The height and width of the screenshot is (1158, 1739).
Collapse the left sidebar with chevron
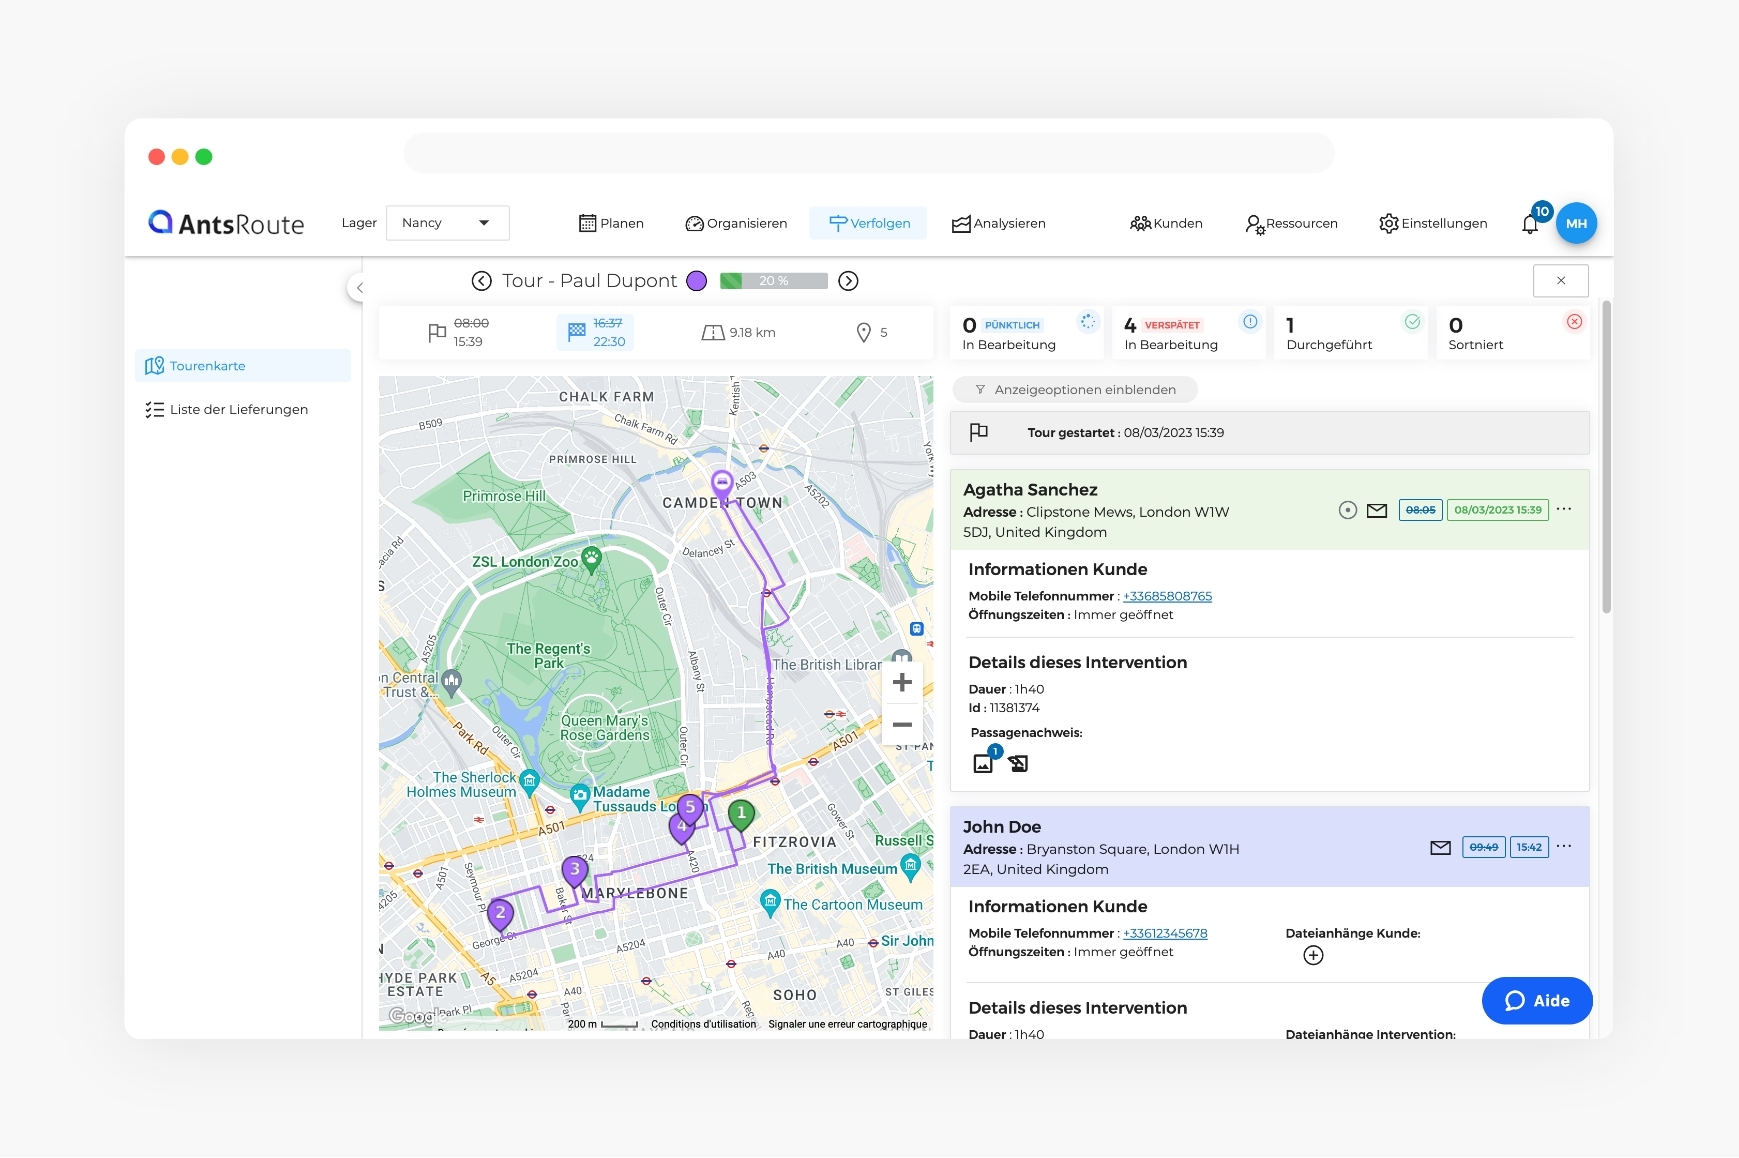tap(359, 287)
